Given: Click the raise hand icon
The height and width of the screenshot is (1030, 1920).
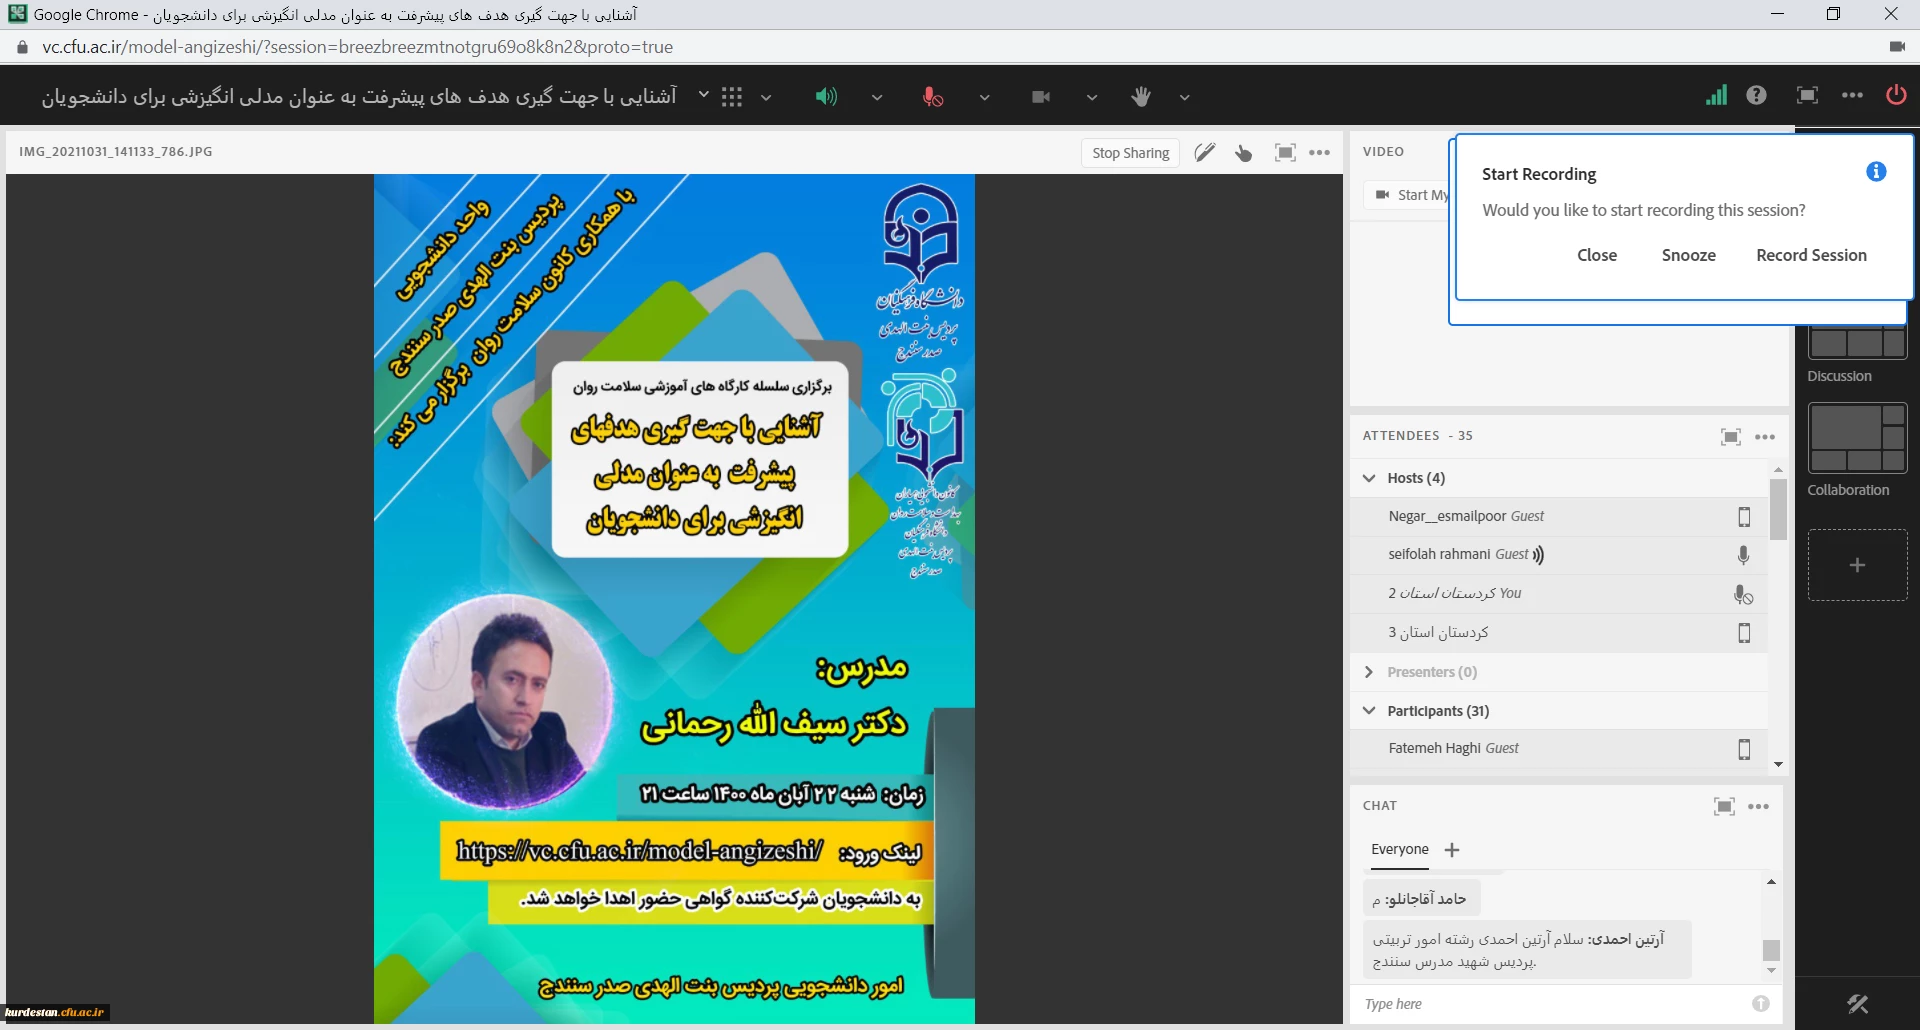Looking at the screenshot, I should (1141, 97).
